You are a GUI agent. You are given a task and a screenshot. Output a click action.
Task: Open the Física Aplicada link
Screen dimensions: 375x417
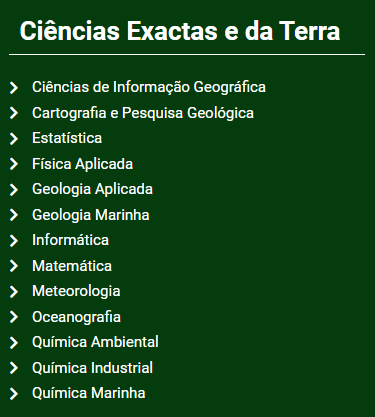82,164
